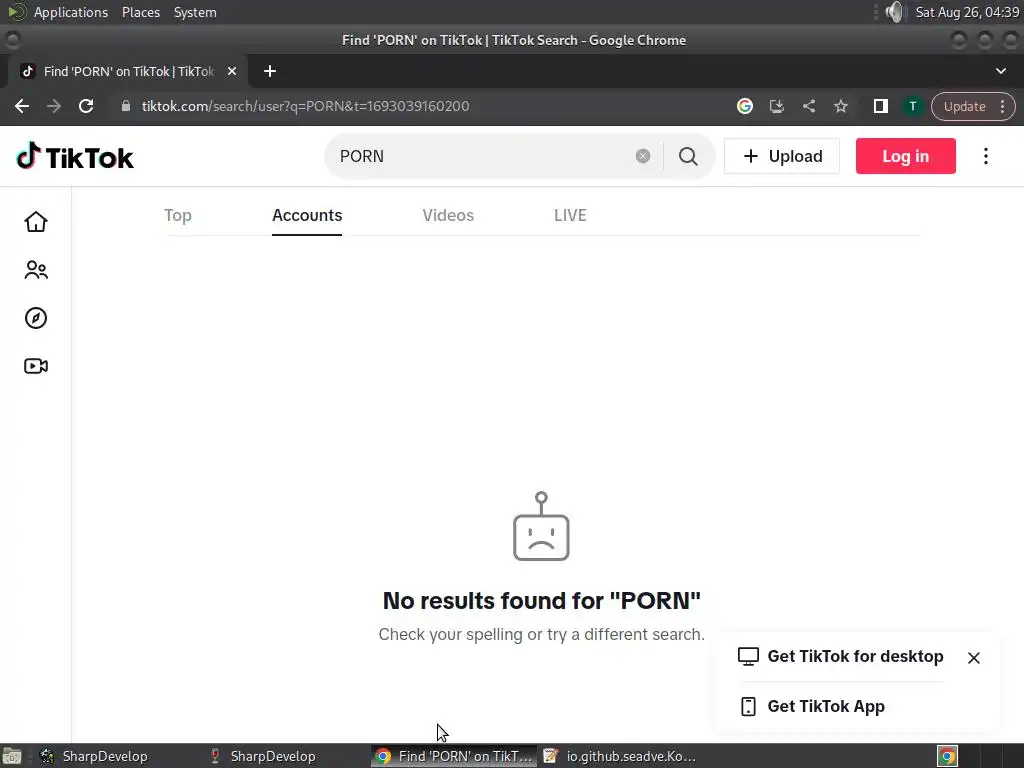The width and height of the screenshot is (1024, 768).
Task: Open the LIVE camera icon in sidebar
Action: (x=36, y=366)
